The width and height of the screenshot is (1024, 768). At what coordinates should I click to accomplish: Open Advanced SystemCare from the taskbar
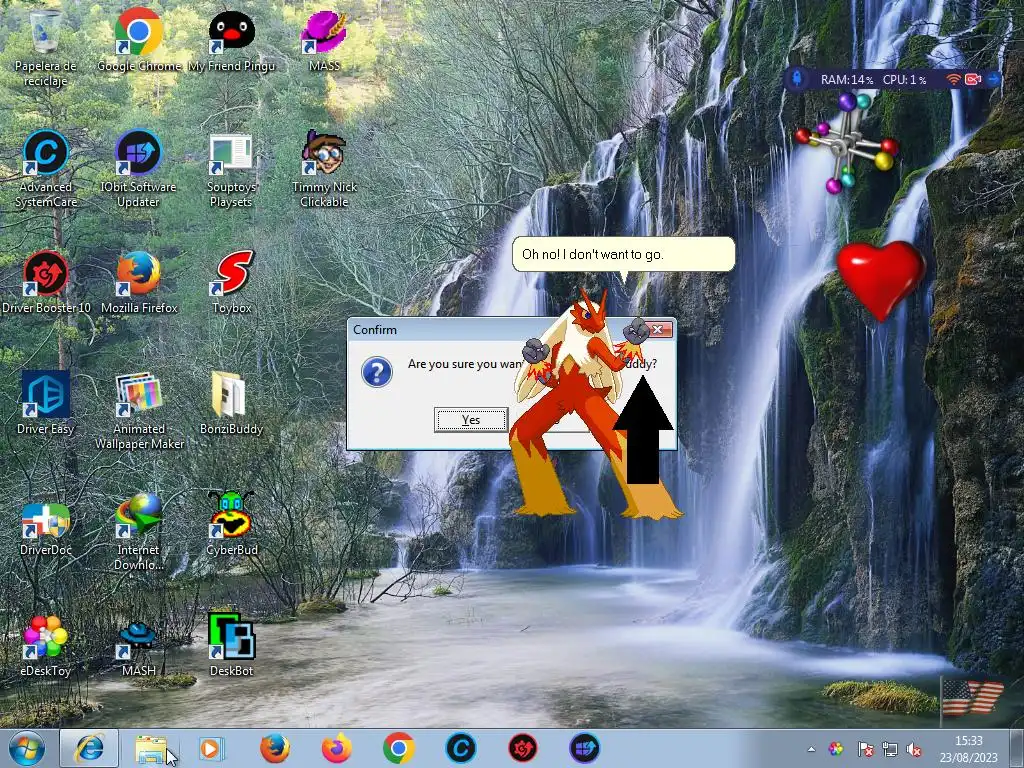click(460, 748)
